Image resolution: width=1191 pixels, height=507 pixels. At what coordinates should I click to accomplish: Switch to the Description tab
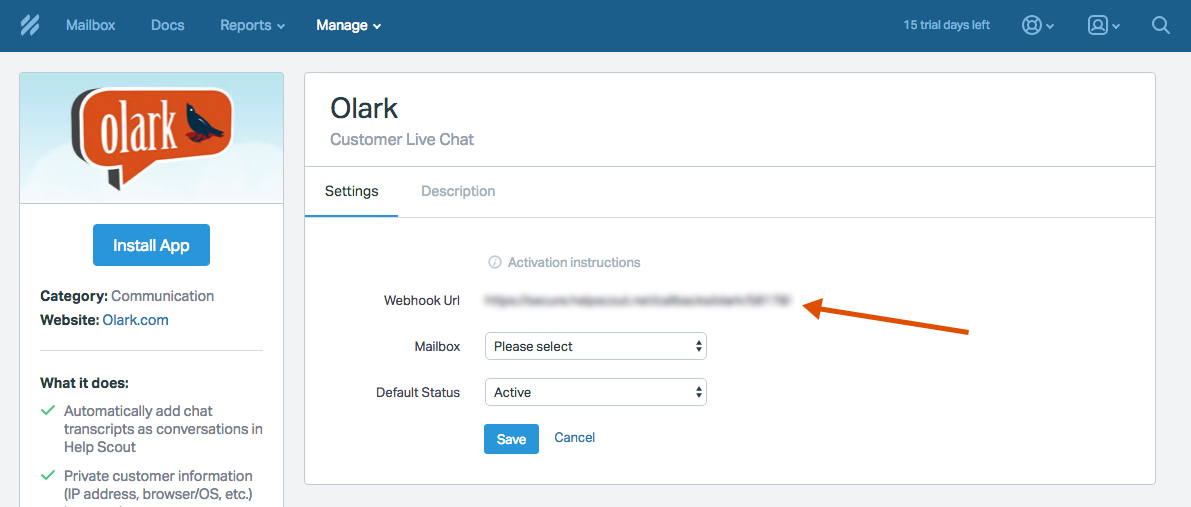458,191
